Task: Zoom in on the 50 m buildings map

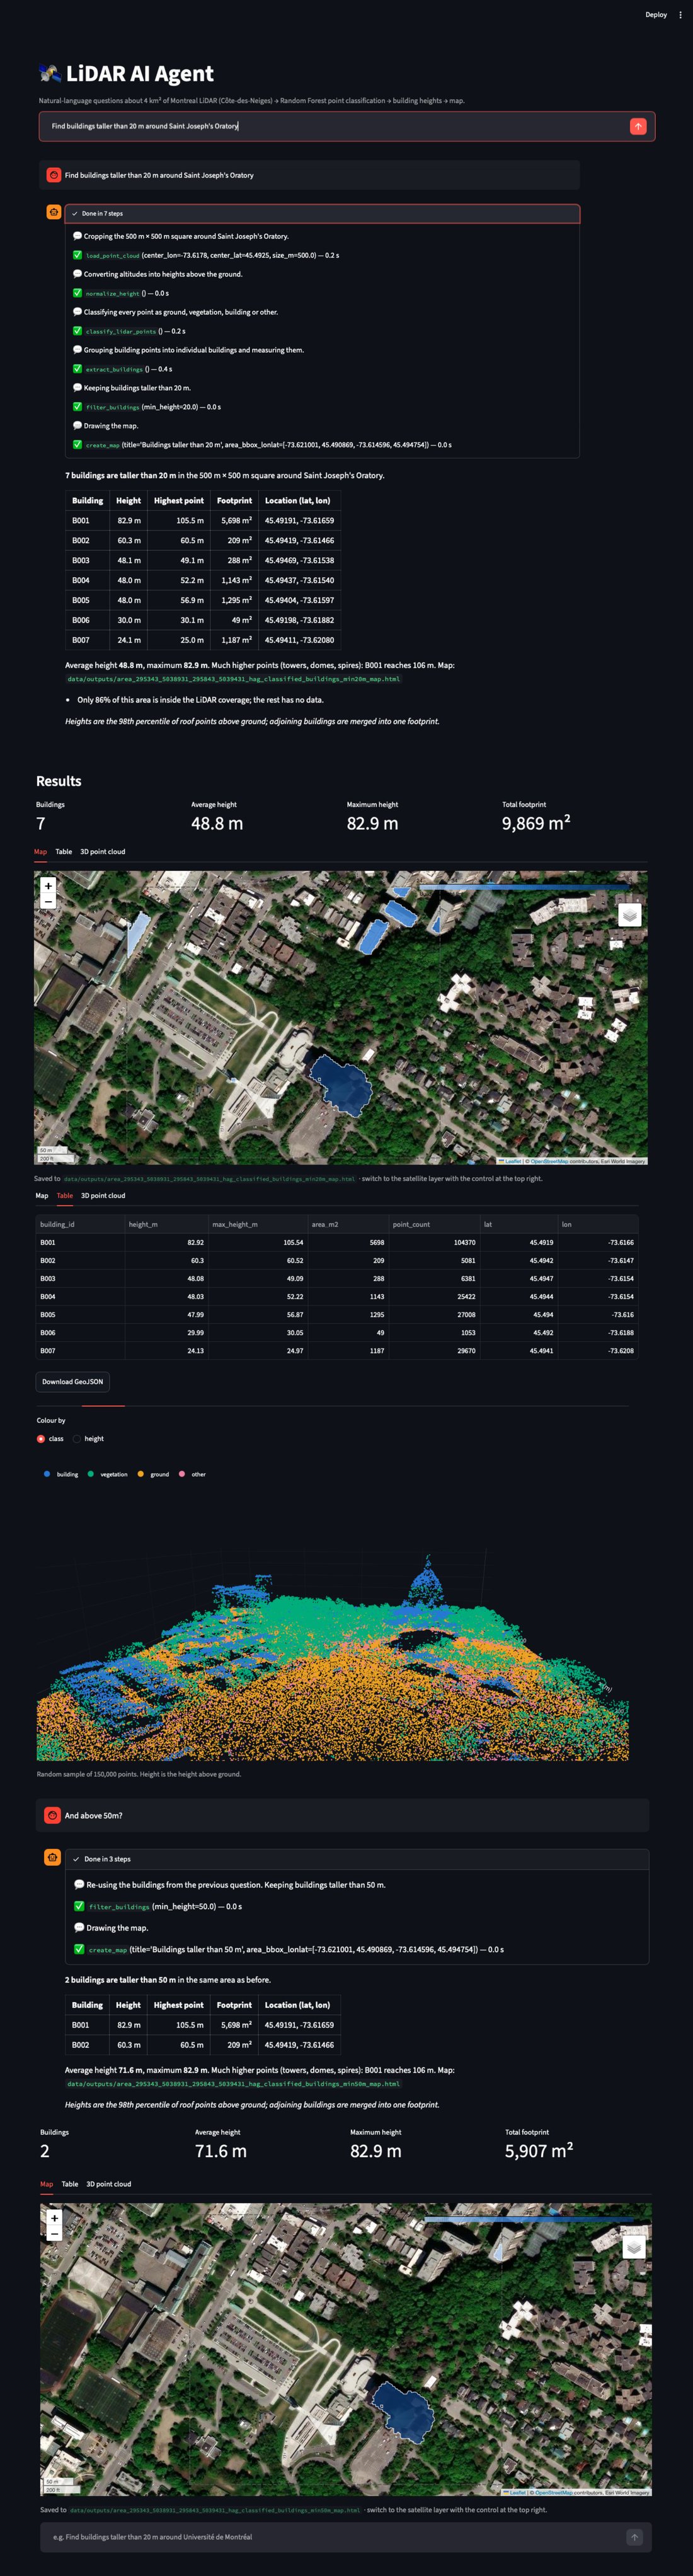Action: (54, 2218)
